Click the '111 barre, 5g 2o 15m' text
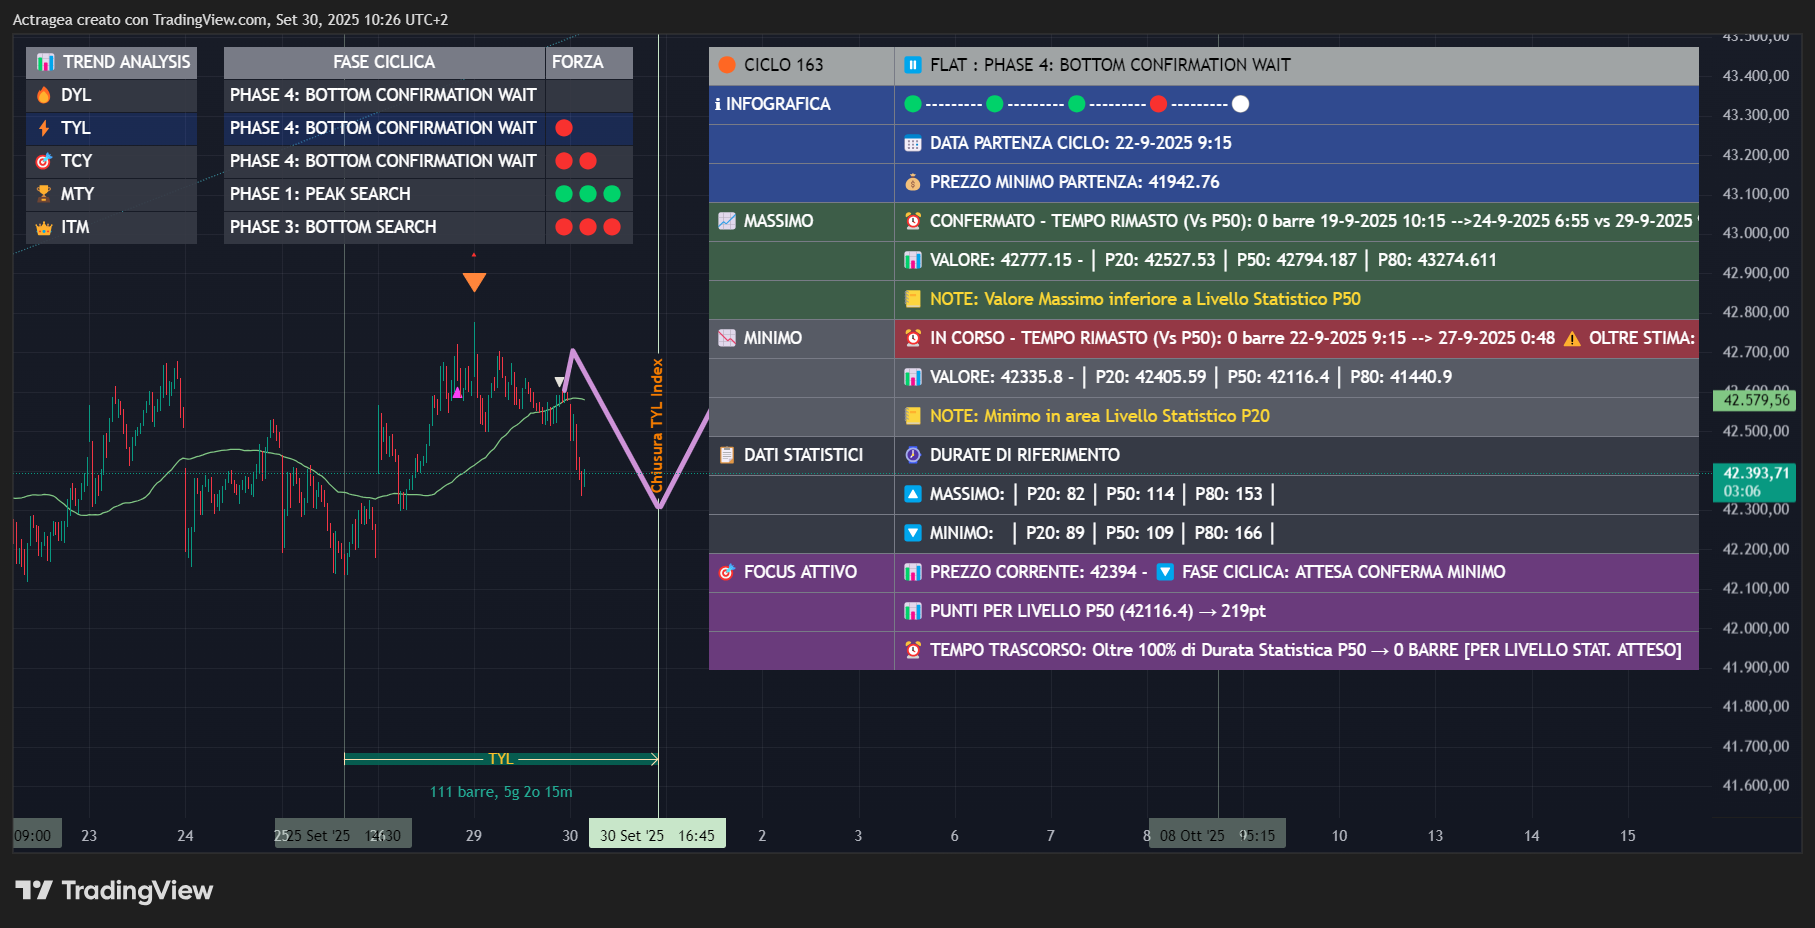1815x928 pixels. [x=501, y=792]
